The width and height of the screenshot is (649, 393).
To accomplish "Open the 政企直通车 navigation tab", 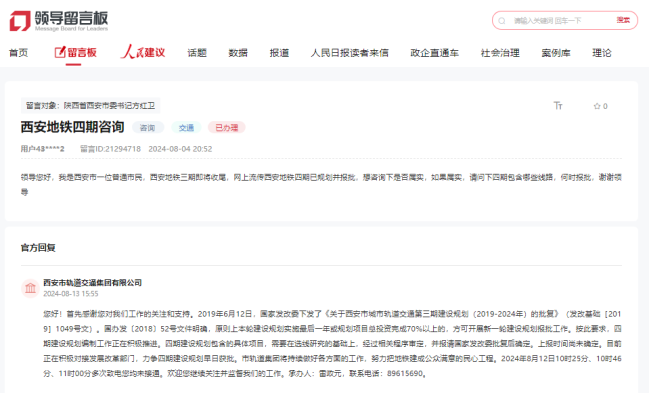I will [x=435, y=53].
